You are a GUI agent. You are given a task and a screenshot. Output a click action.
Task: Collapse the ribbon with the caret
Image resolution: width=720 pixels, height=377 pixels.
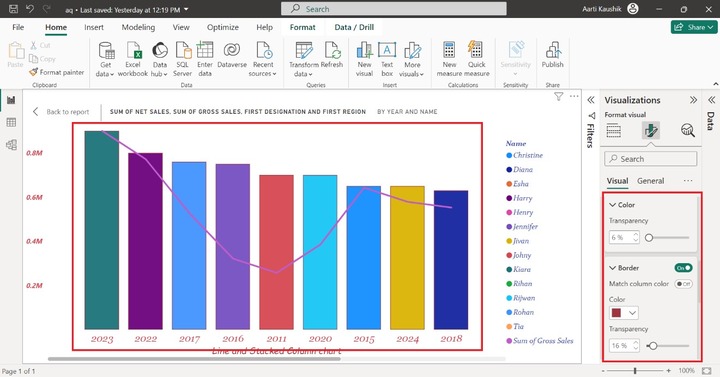pyautogui.click(x=715, y=84)
